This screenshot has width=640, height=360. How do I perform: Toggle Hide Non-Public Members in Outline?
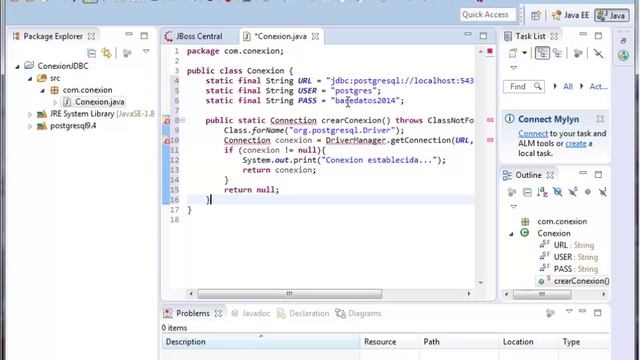pos(588,192)
